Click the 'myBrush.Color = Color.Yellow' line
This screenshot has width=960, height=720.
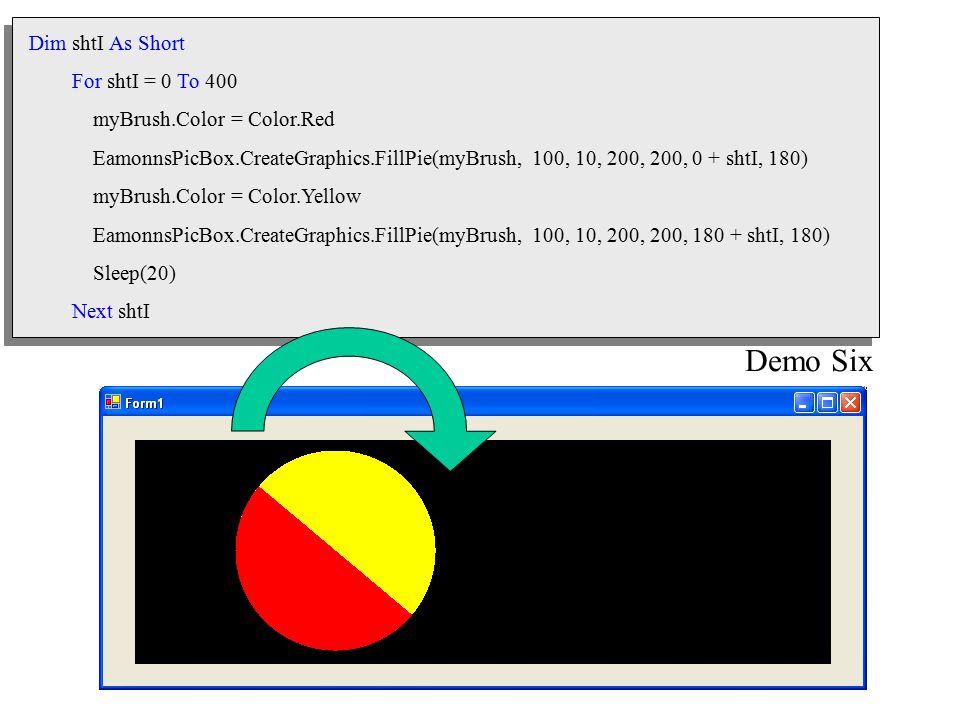[227, 197]
